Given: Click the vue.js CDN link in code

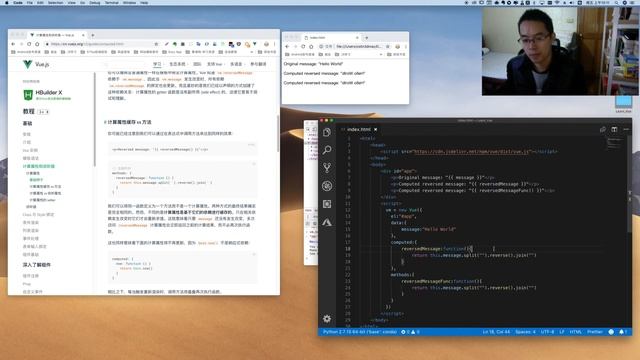Looking at the screenshot, I should (x=472, y=151).
